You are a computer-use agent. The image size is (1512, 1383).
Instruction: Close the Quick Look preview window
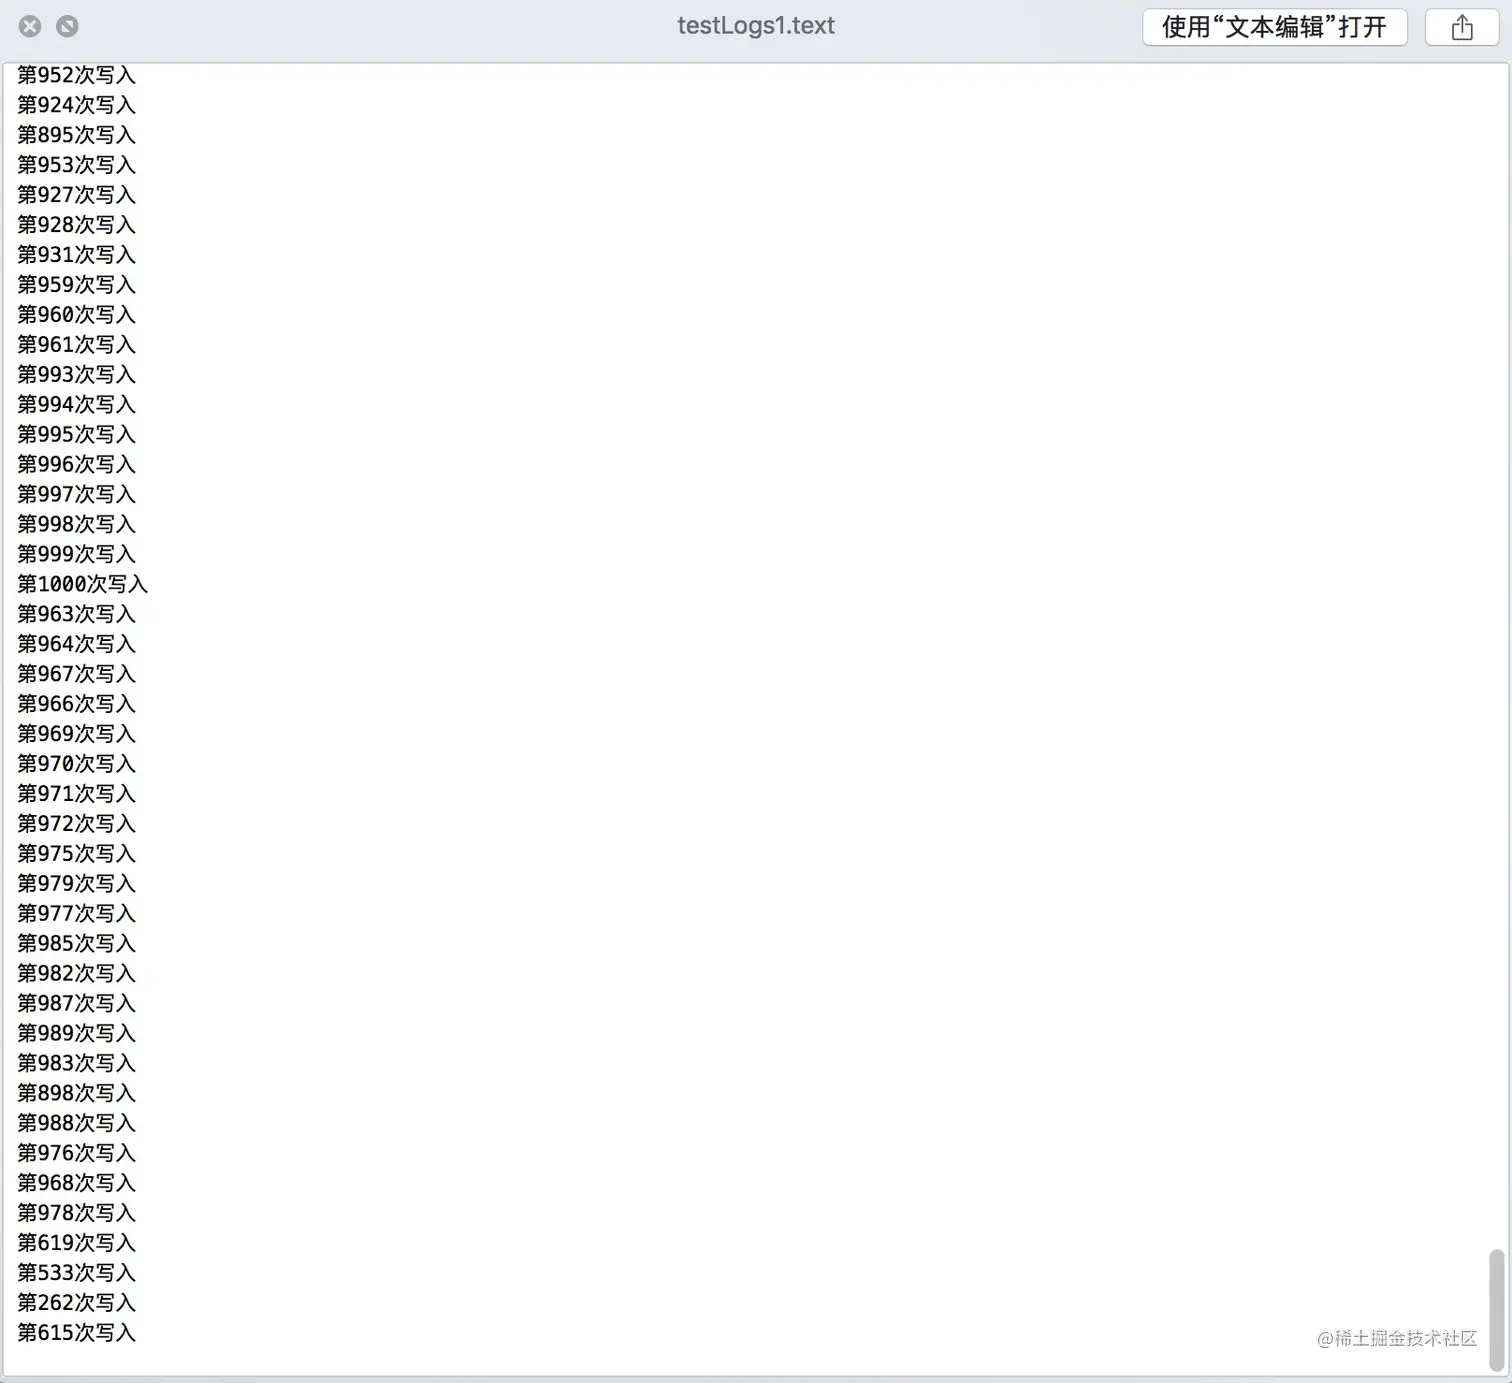point(30,26)
